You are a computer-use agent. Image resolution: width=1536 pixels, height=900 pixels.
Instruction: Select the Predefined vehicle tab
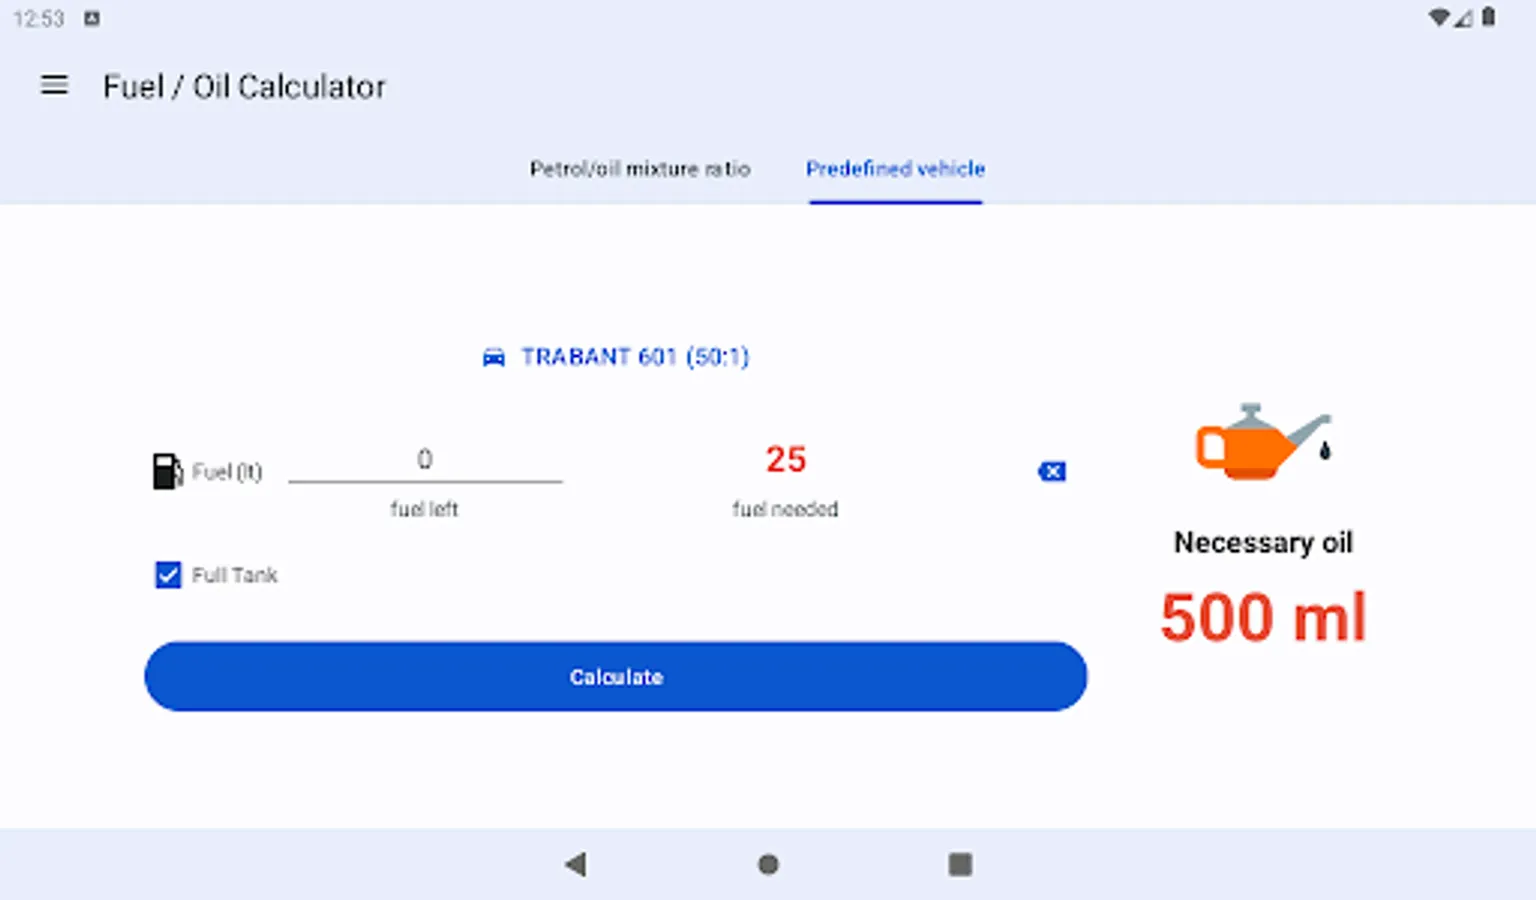[895, 169]
